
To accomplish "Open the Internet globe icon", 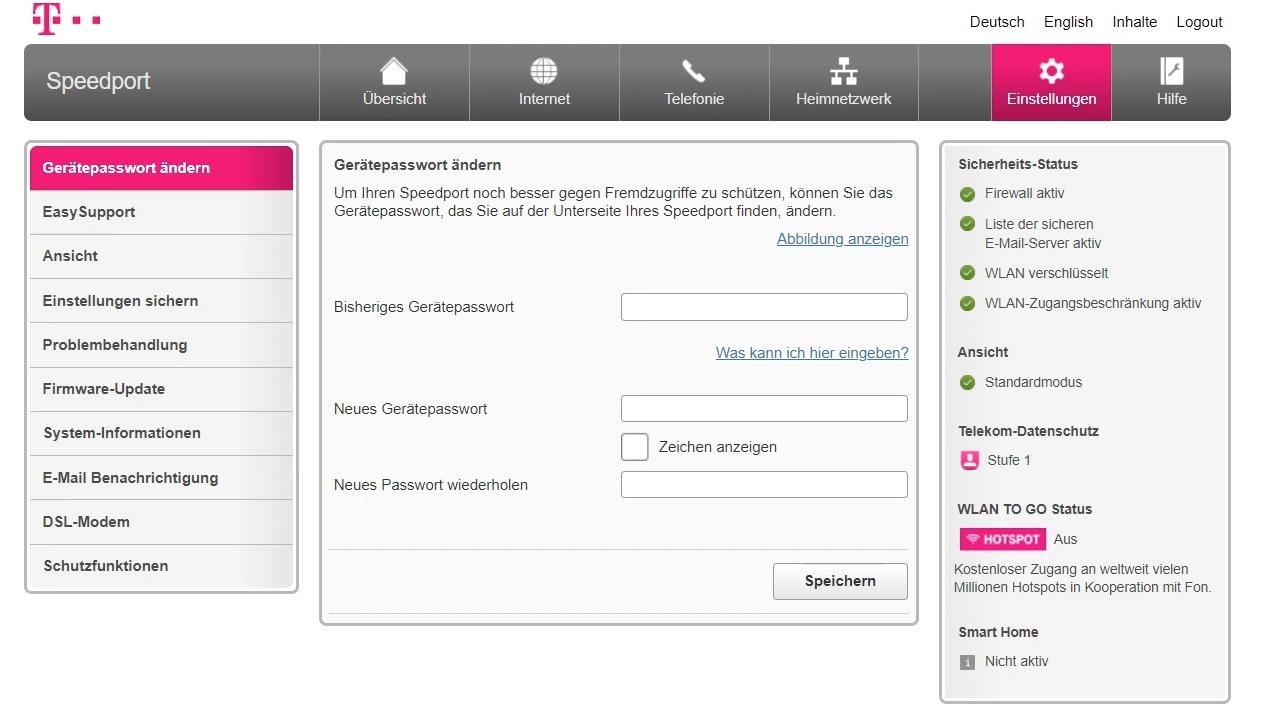I will tap(544, 71).
